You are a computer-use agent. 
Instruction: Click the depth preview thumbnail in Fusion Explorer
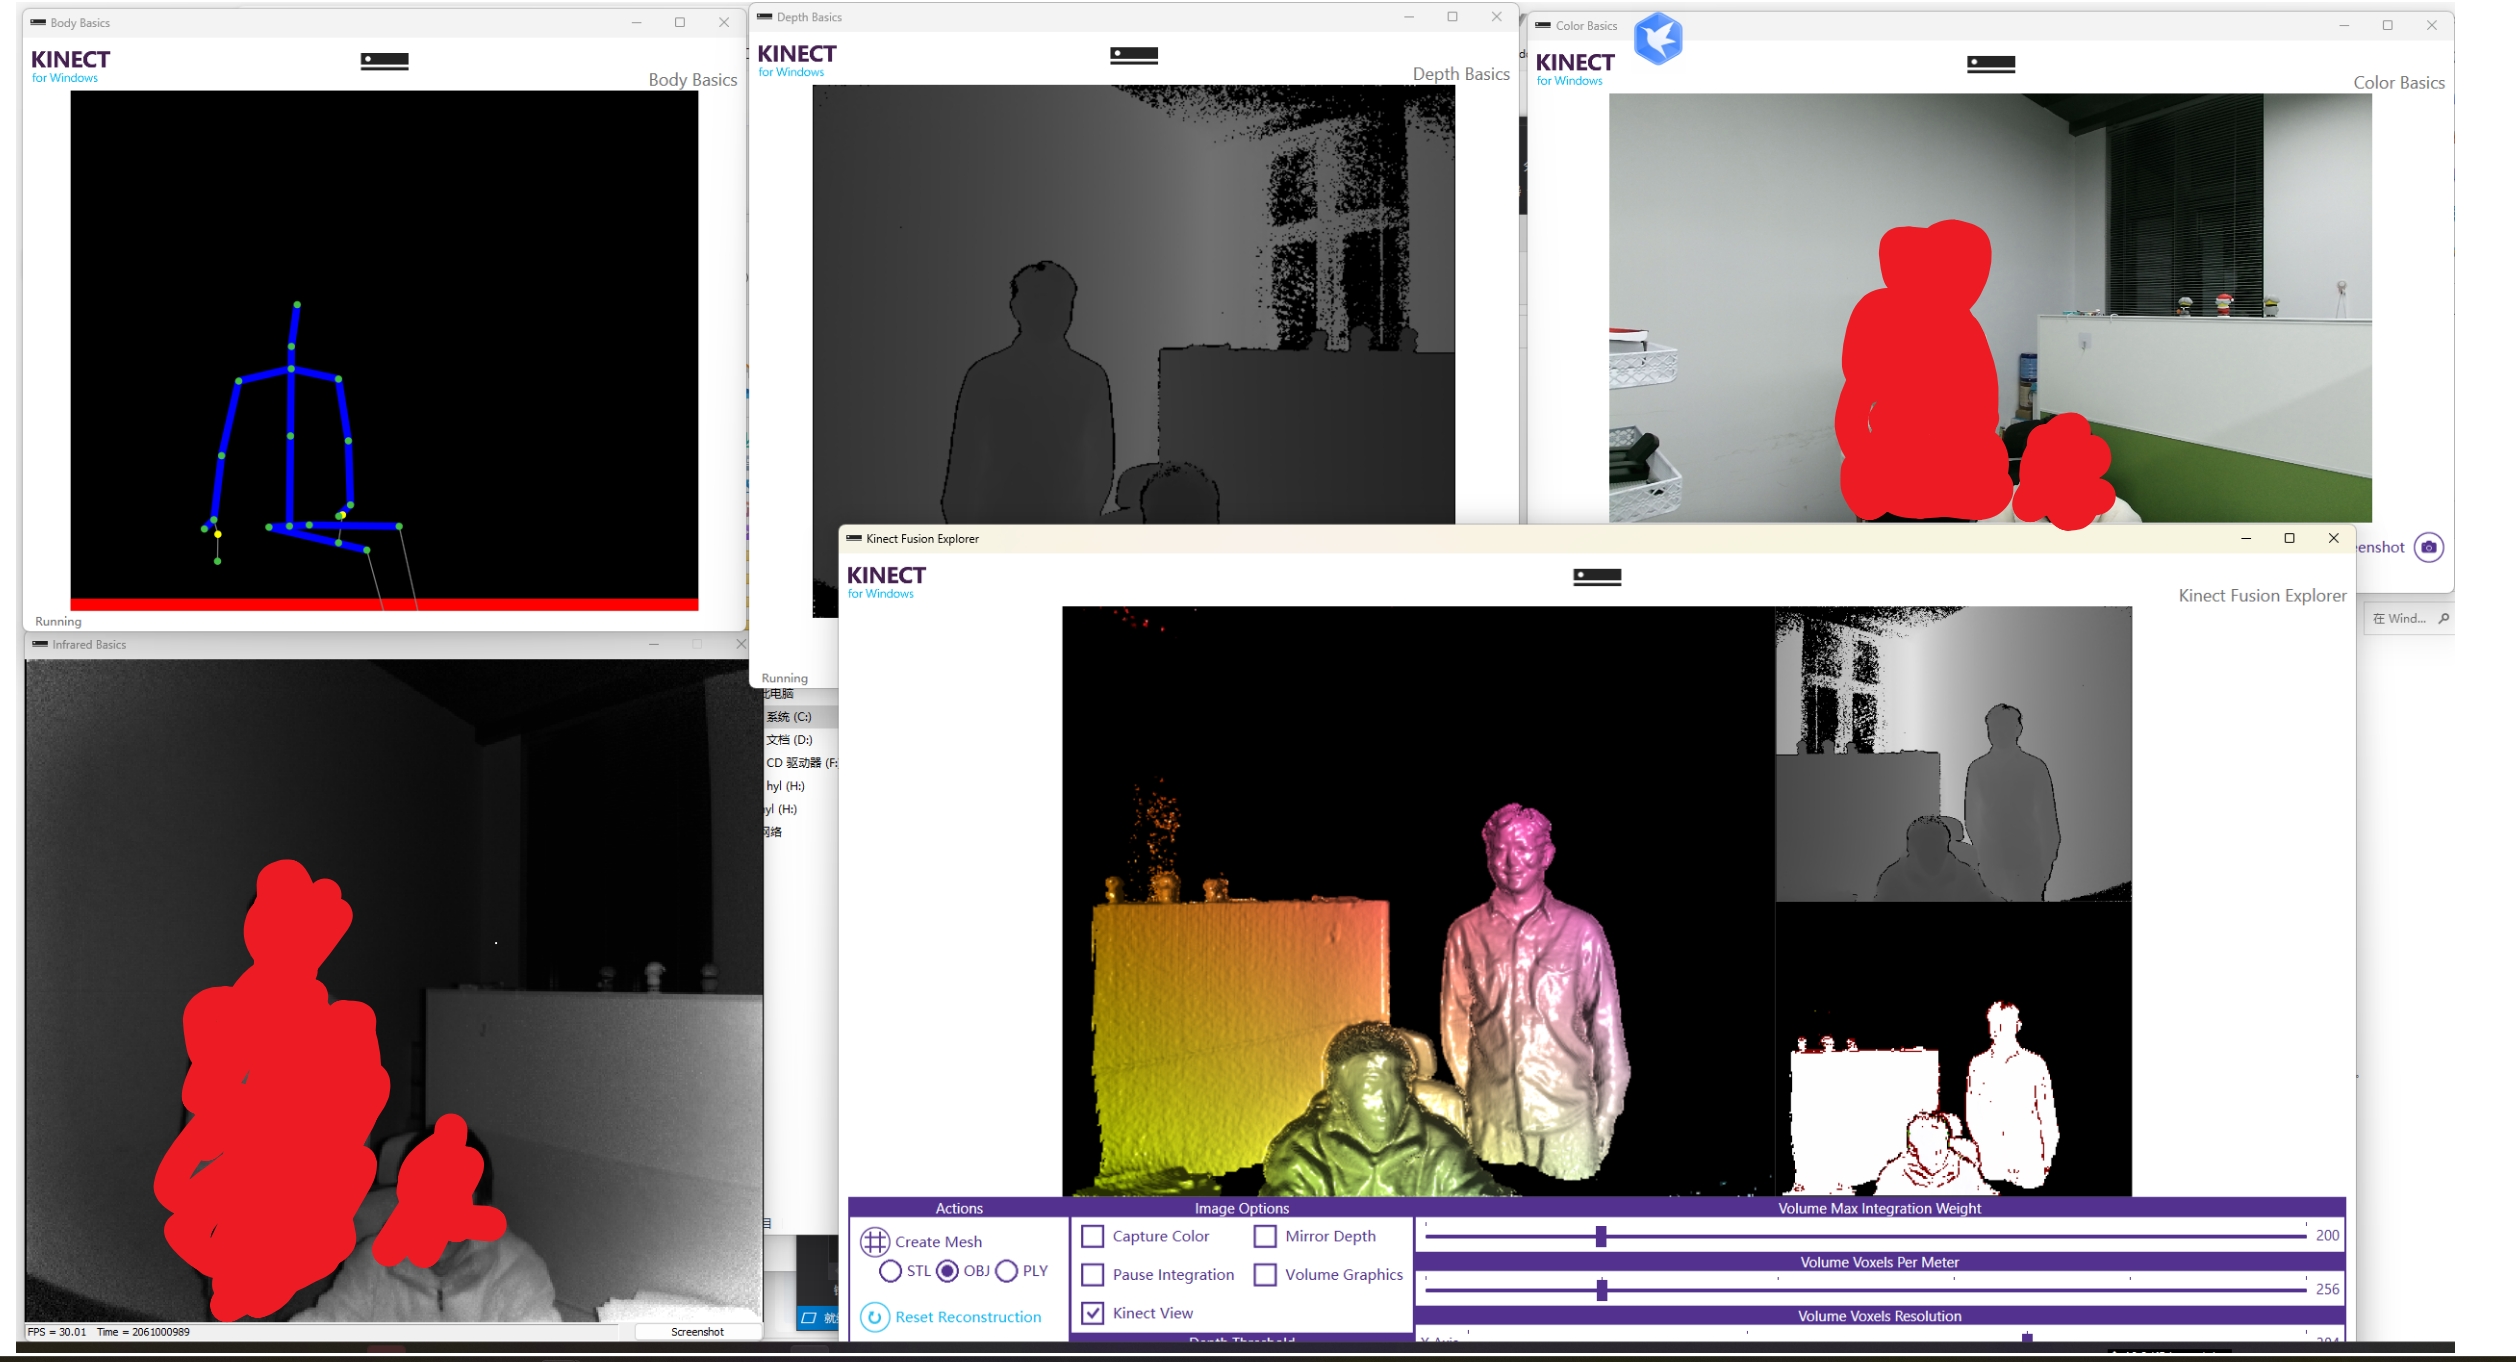tap(1952, 754)
